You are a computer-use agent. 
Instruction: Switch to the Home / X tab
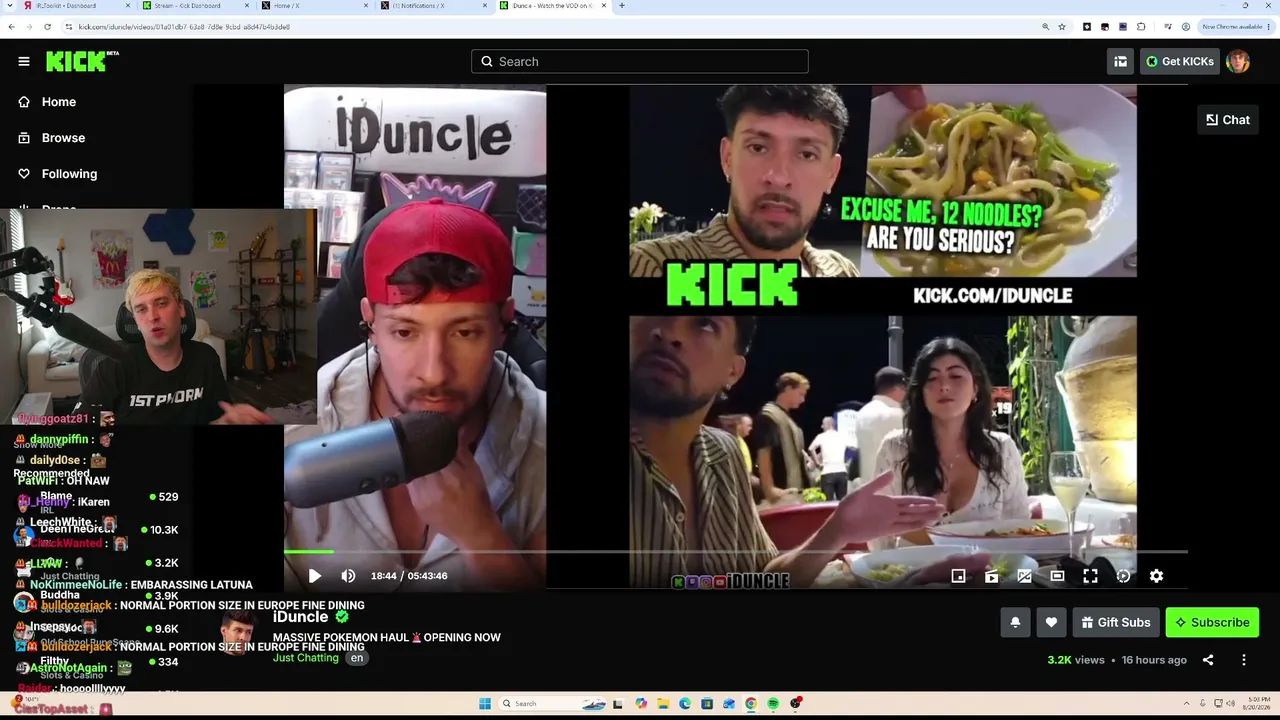click(314, 6)
